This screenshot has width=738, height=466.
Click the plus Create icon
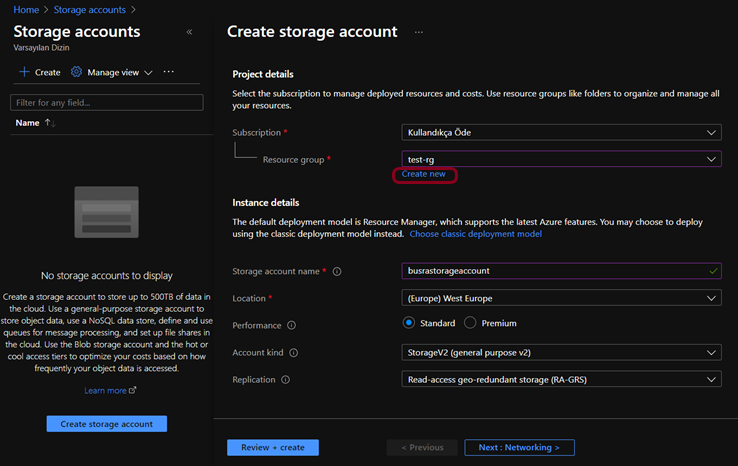[24, 72]
